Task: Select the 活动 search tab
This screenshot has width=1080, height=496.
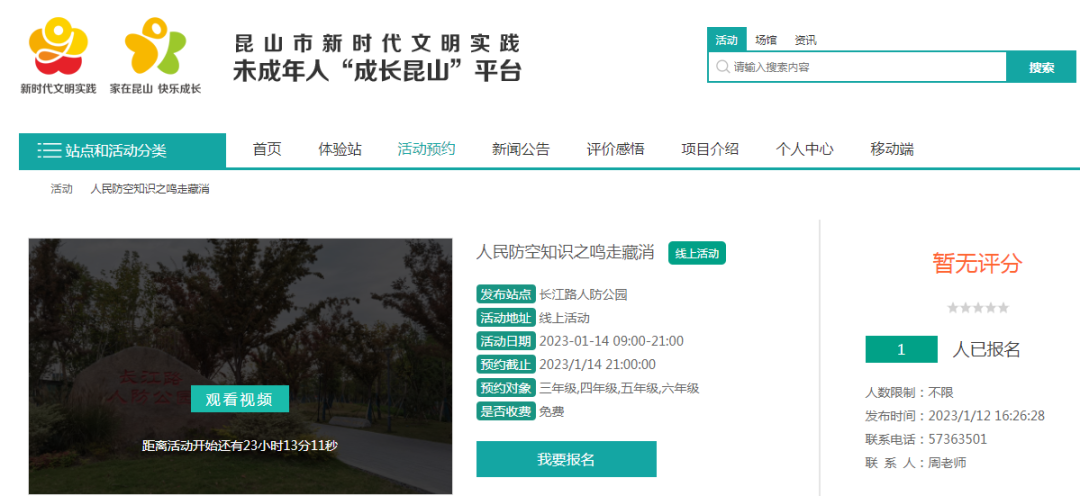Action: click(725, 40)
